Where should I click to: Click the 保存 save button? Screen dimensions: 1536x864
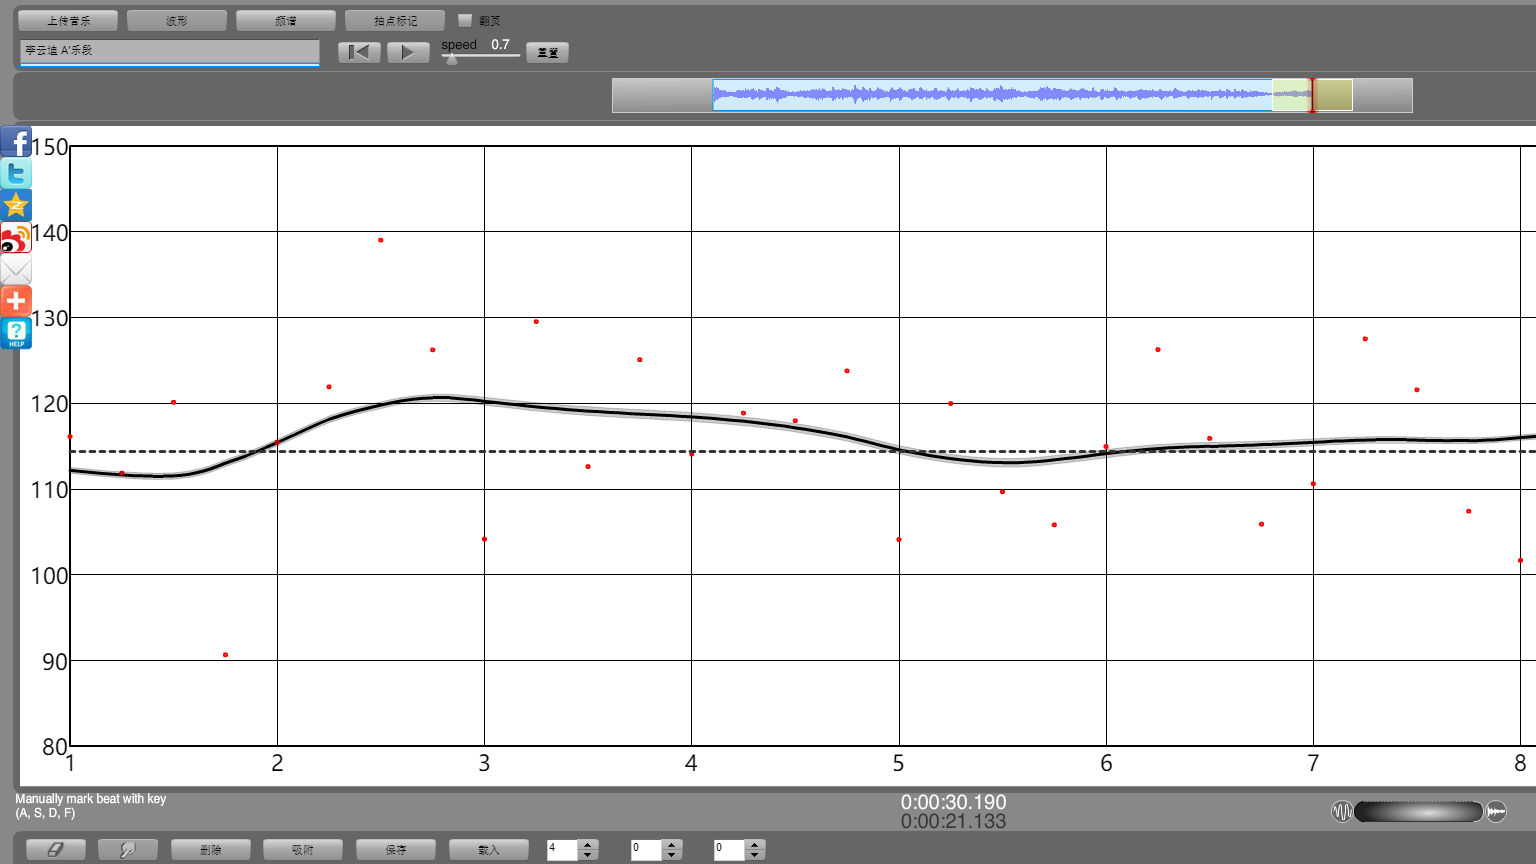pos(396,849)
